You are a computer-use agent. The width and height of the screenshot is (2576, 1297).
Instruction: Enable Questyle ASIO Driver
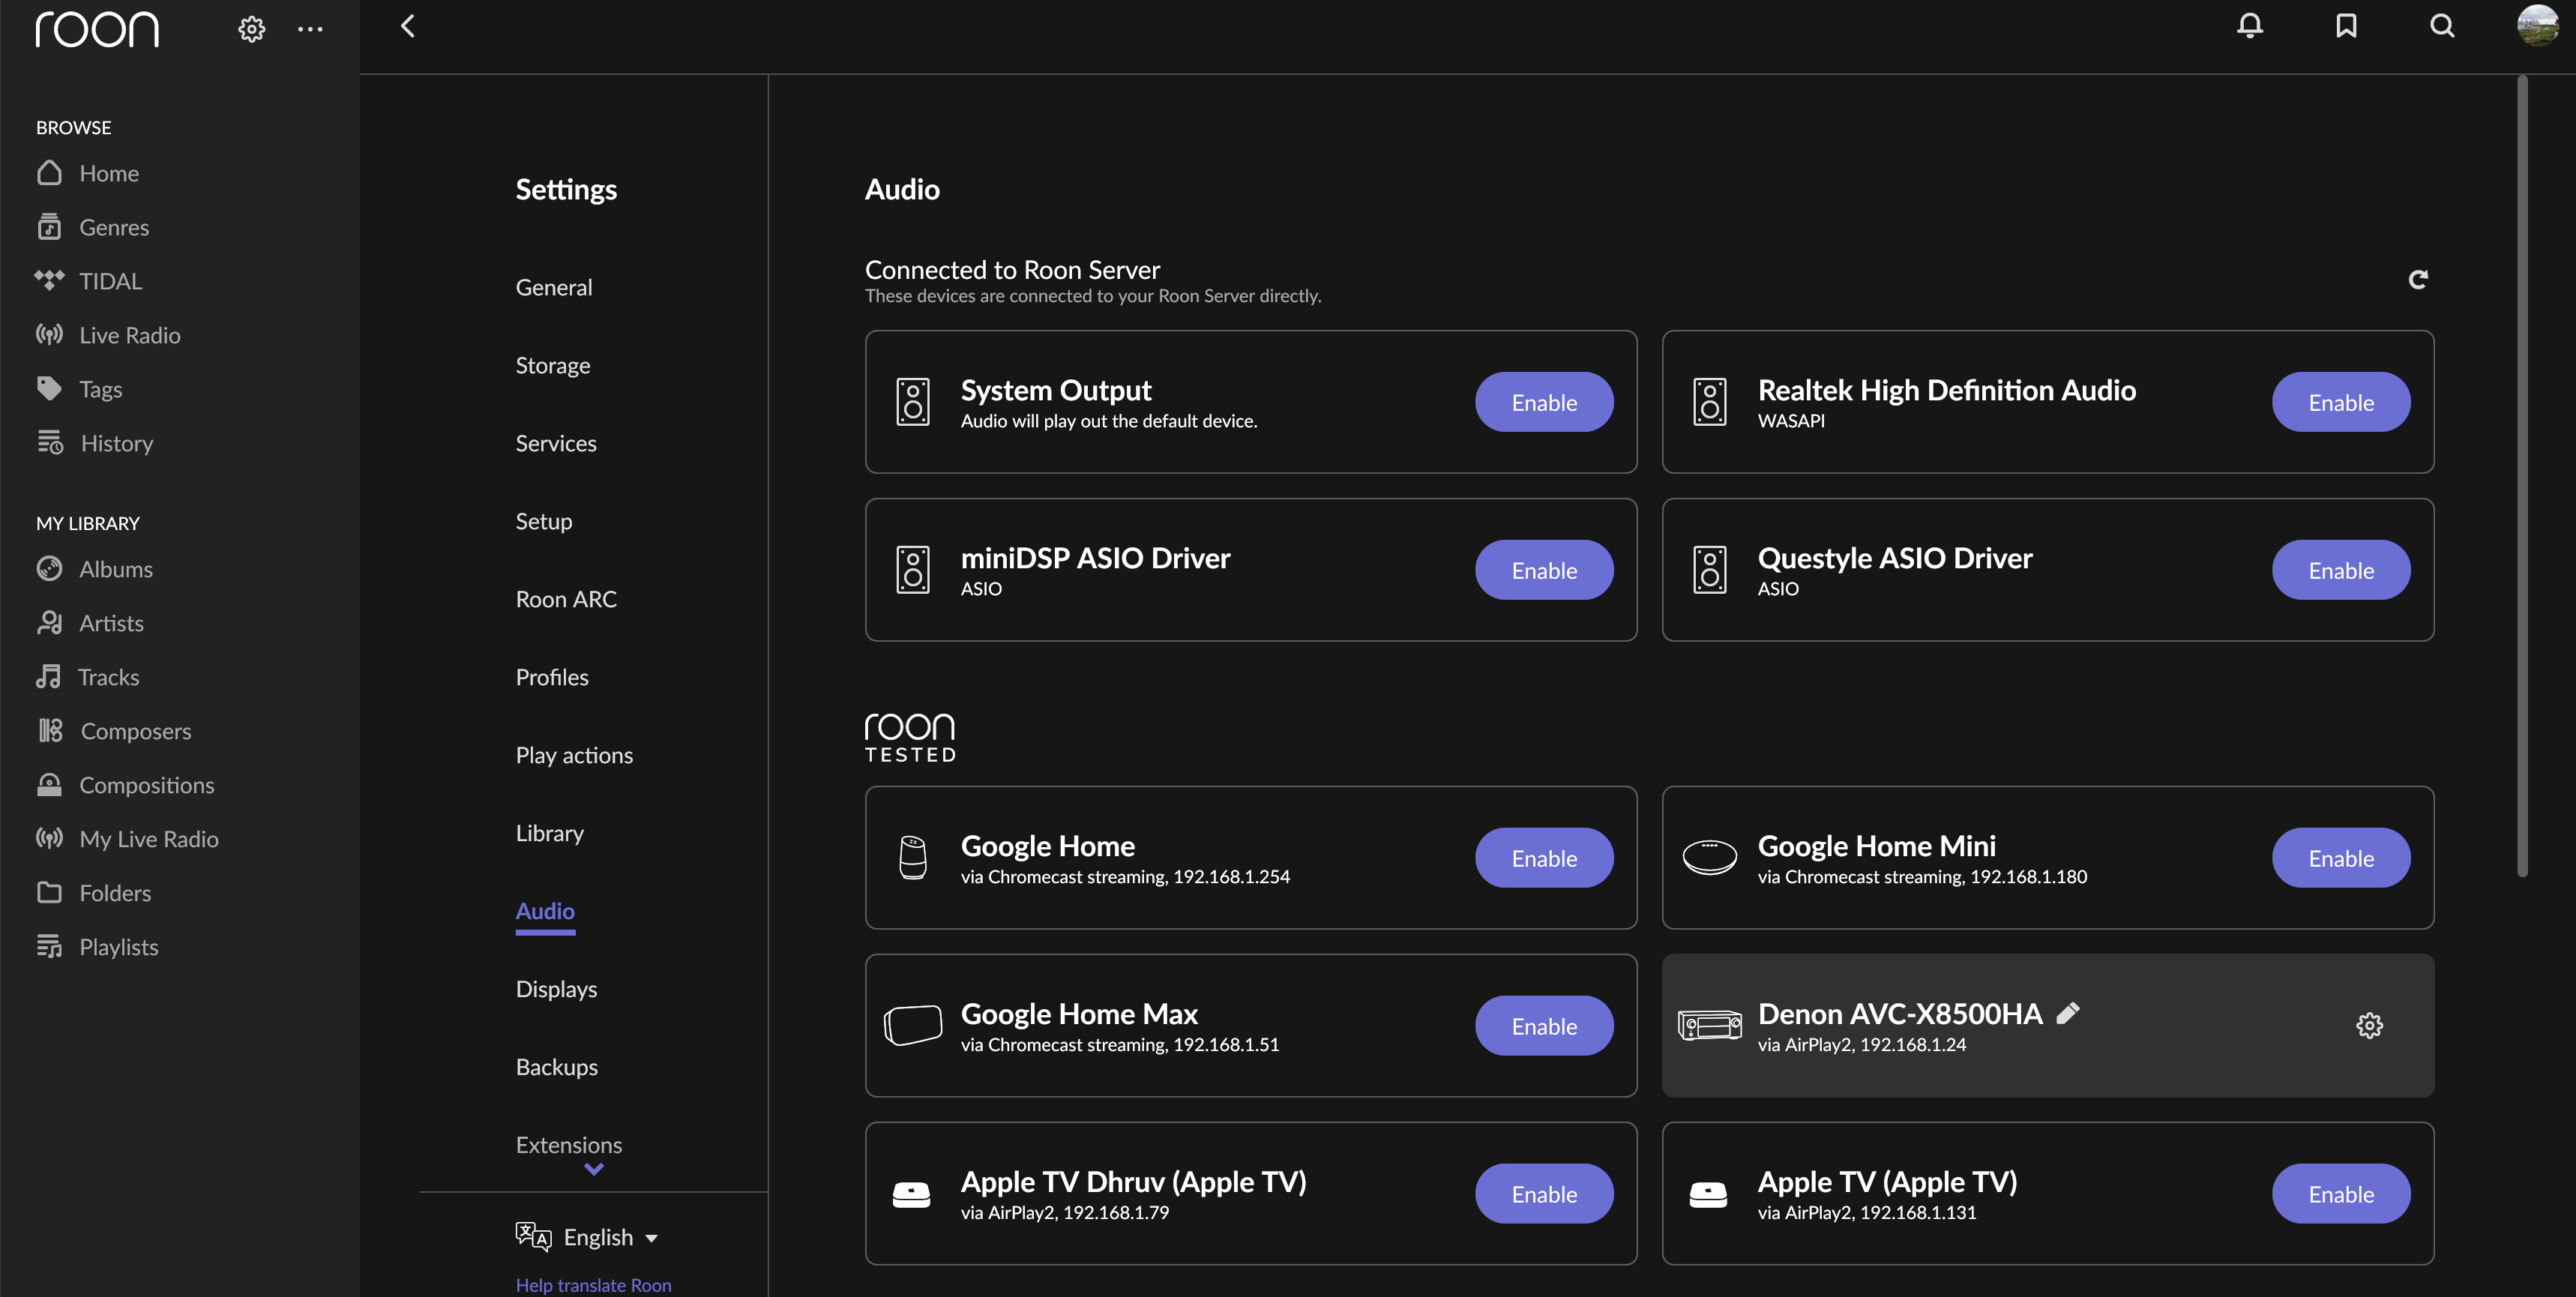pos(2341,570)
